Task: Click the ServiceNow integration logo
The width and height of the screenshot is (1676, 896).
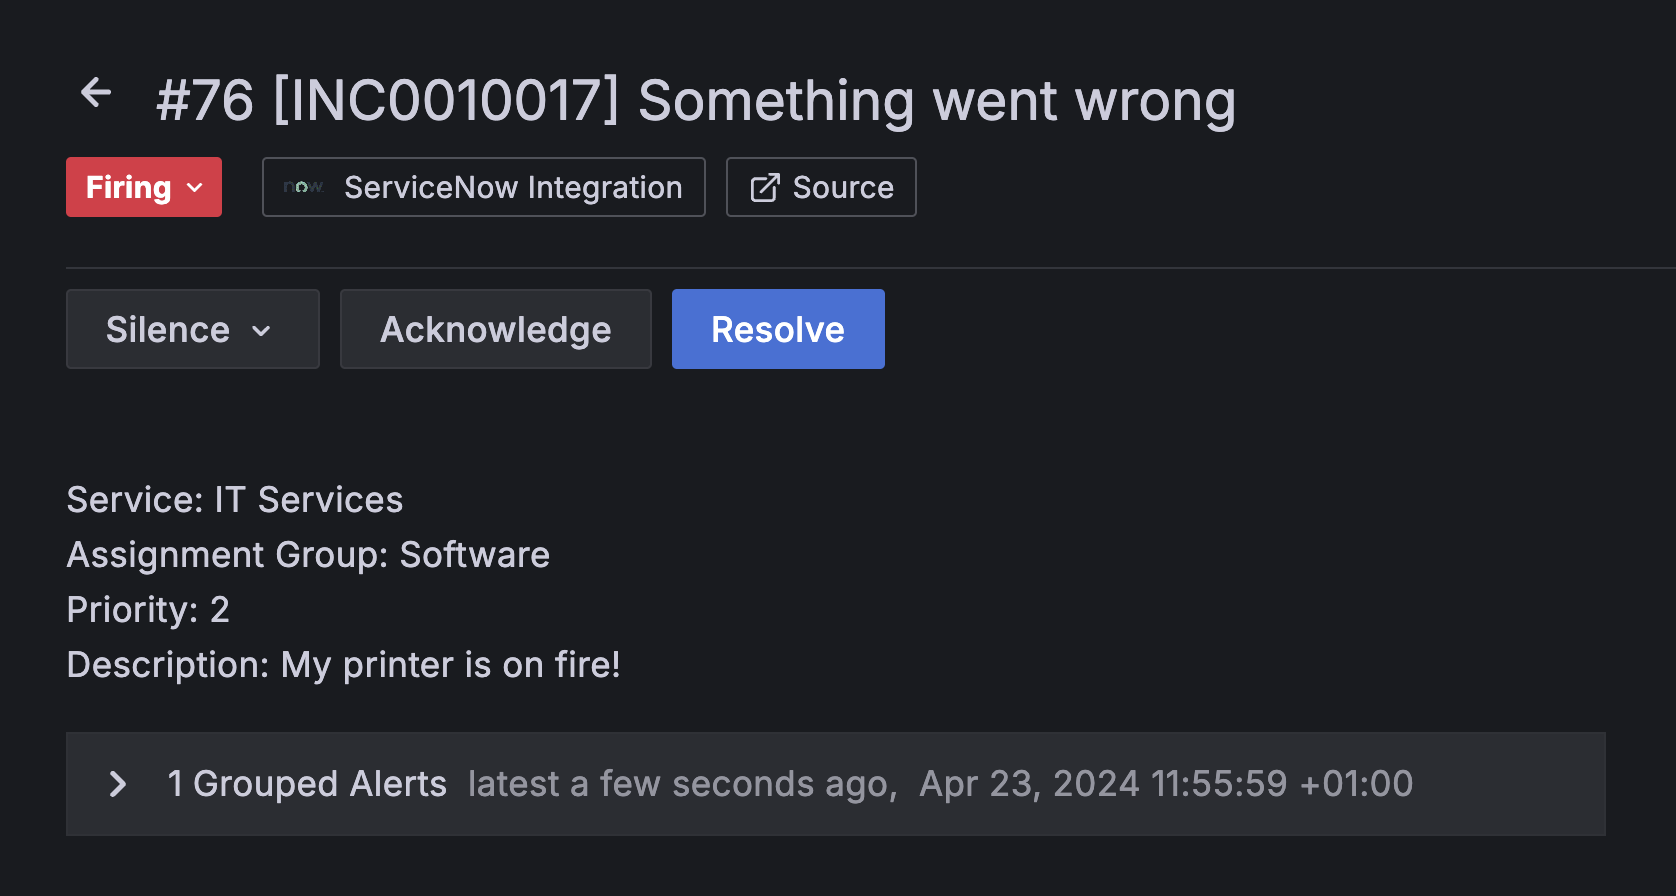Action: click(302, 186)
